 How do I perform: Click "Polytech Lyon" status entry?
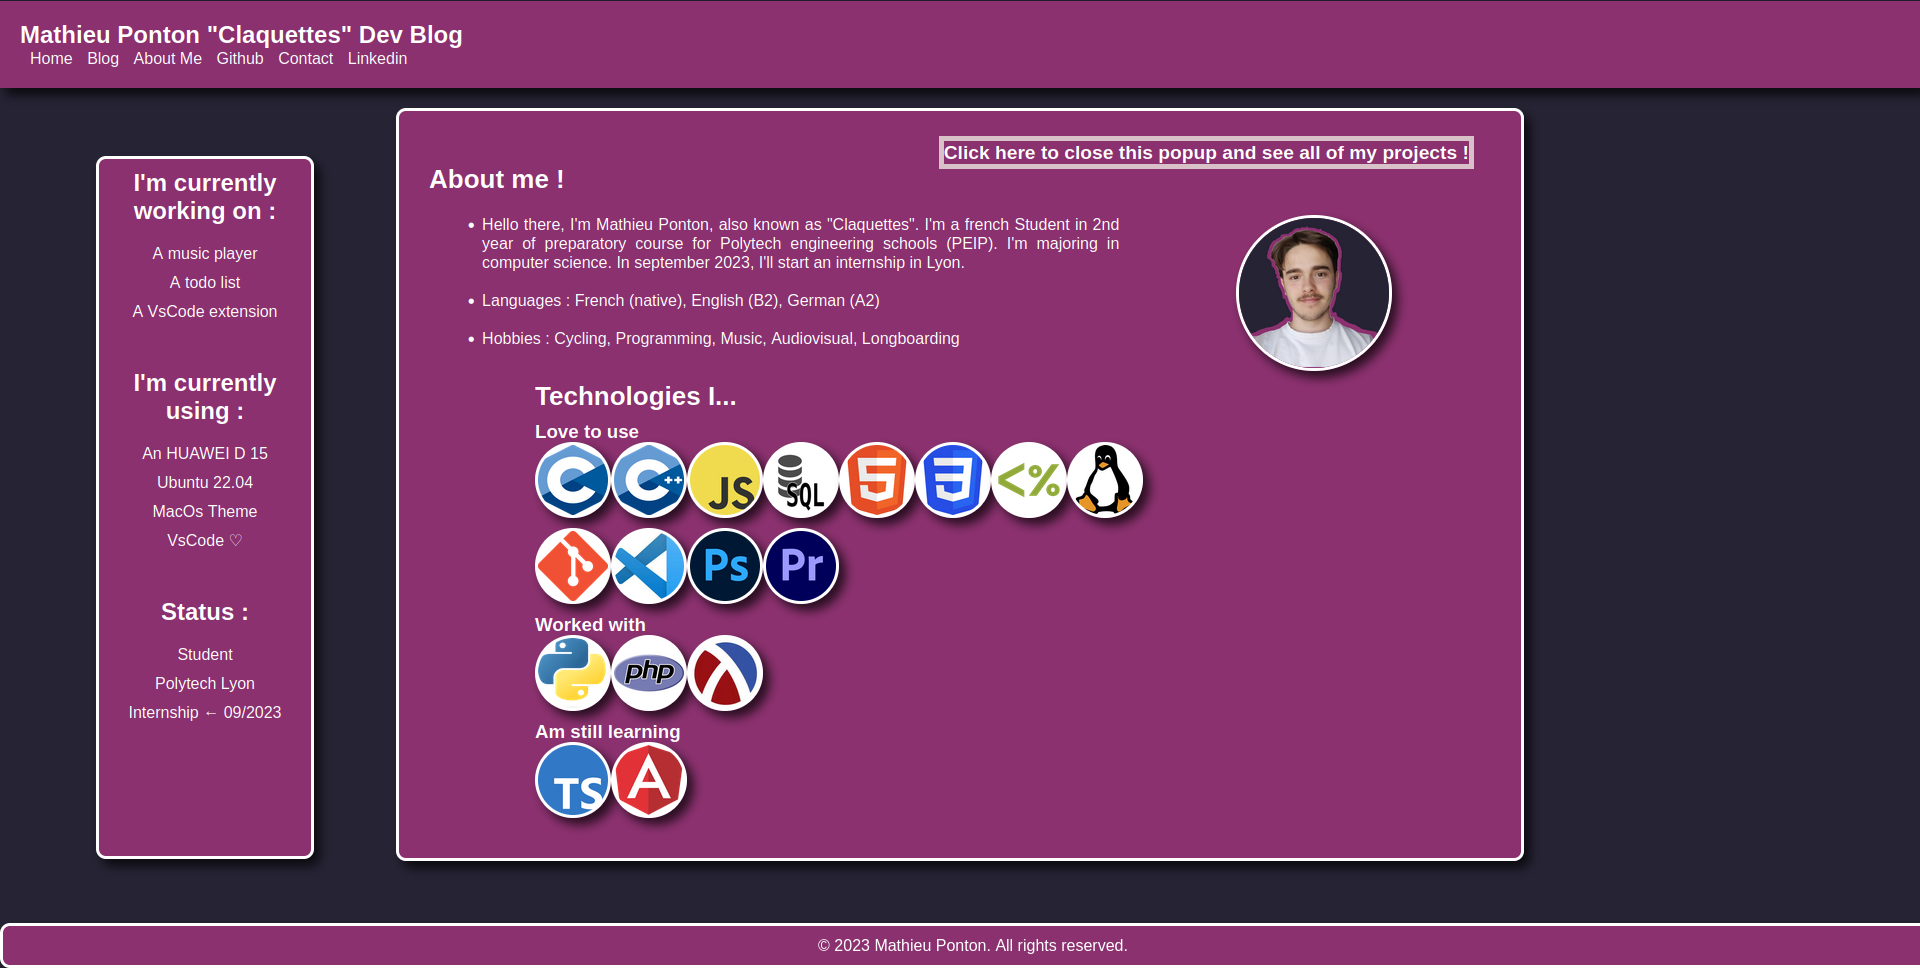[205, 684]
